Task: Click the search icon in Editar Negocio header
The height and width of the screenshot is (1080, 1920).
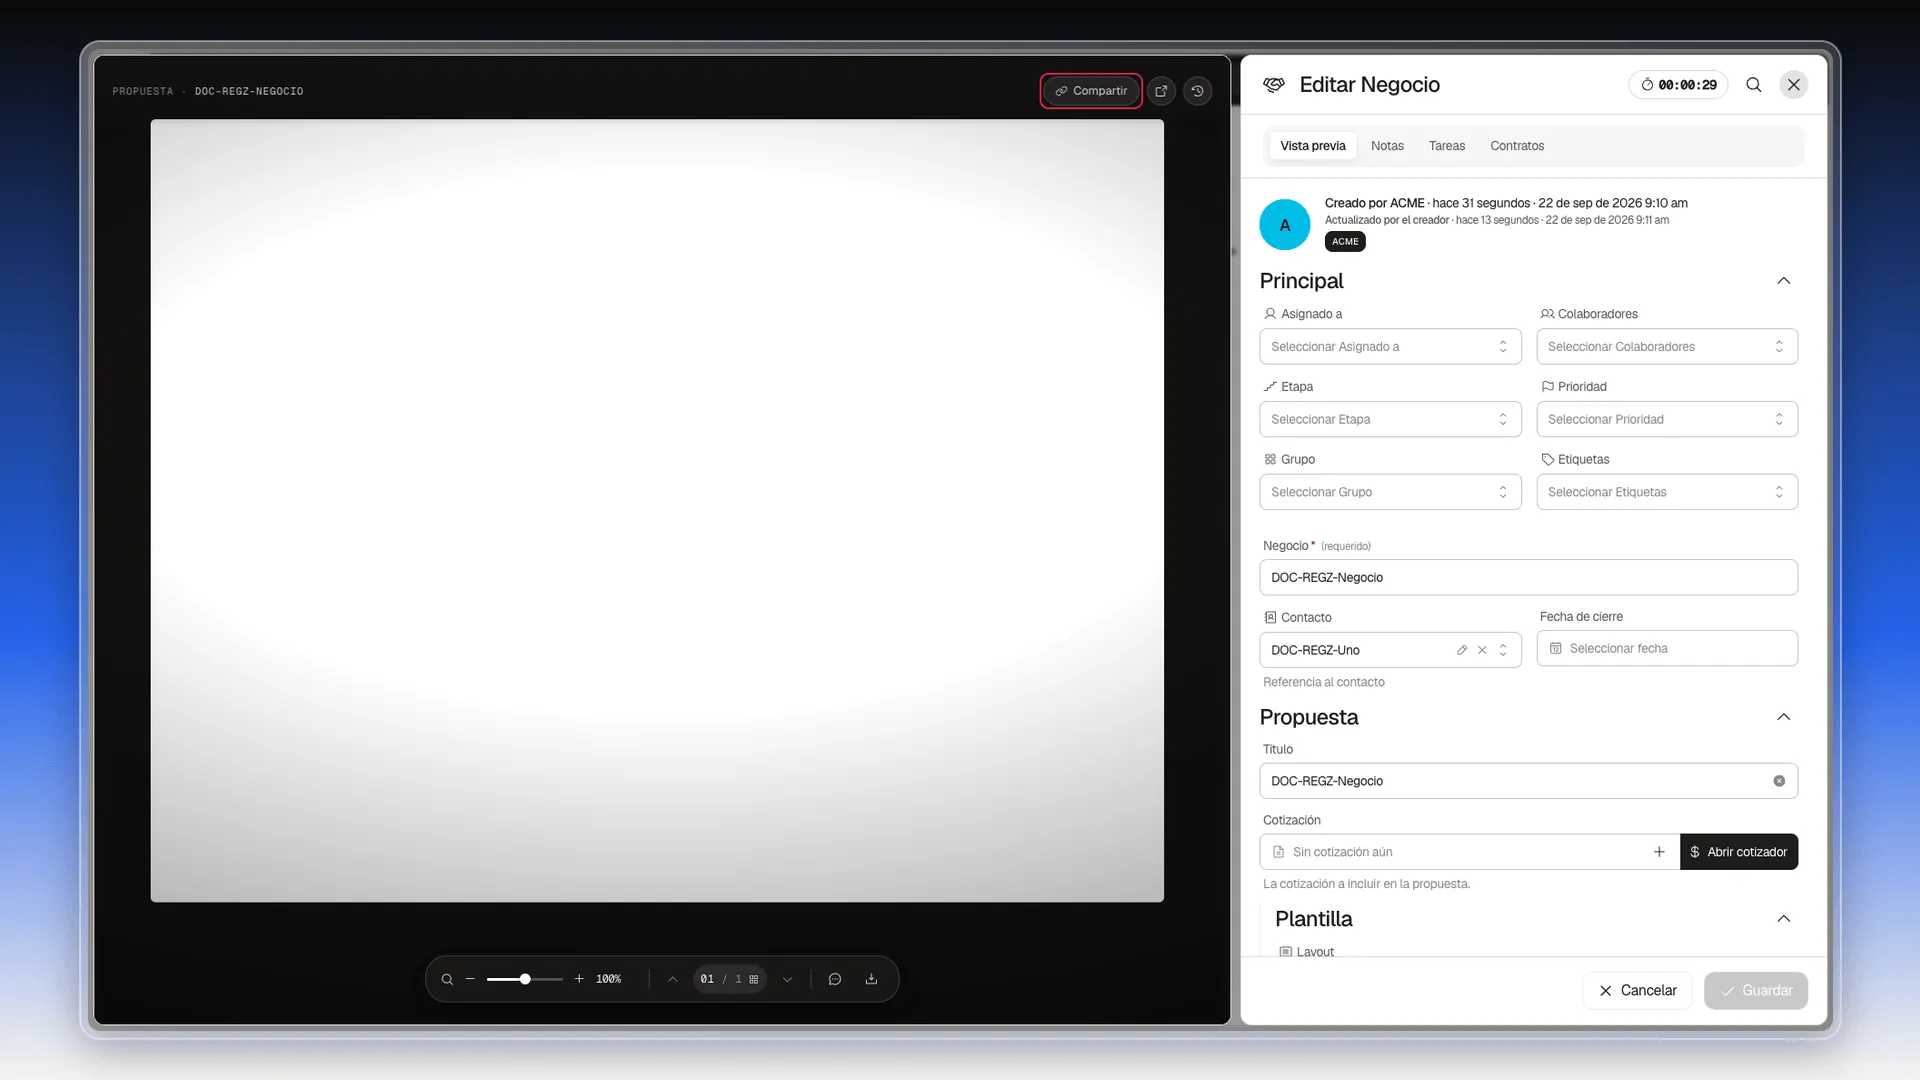Action: tap(1753, 85)
